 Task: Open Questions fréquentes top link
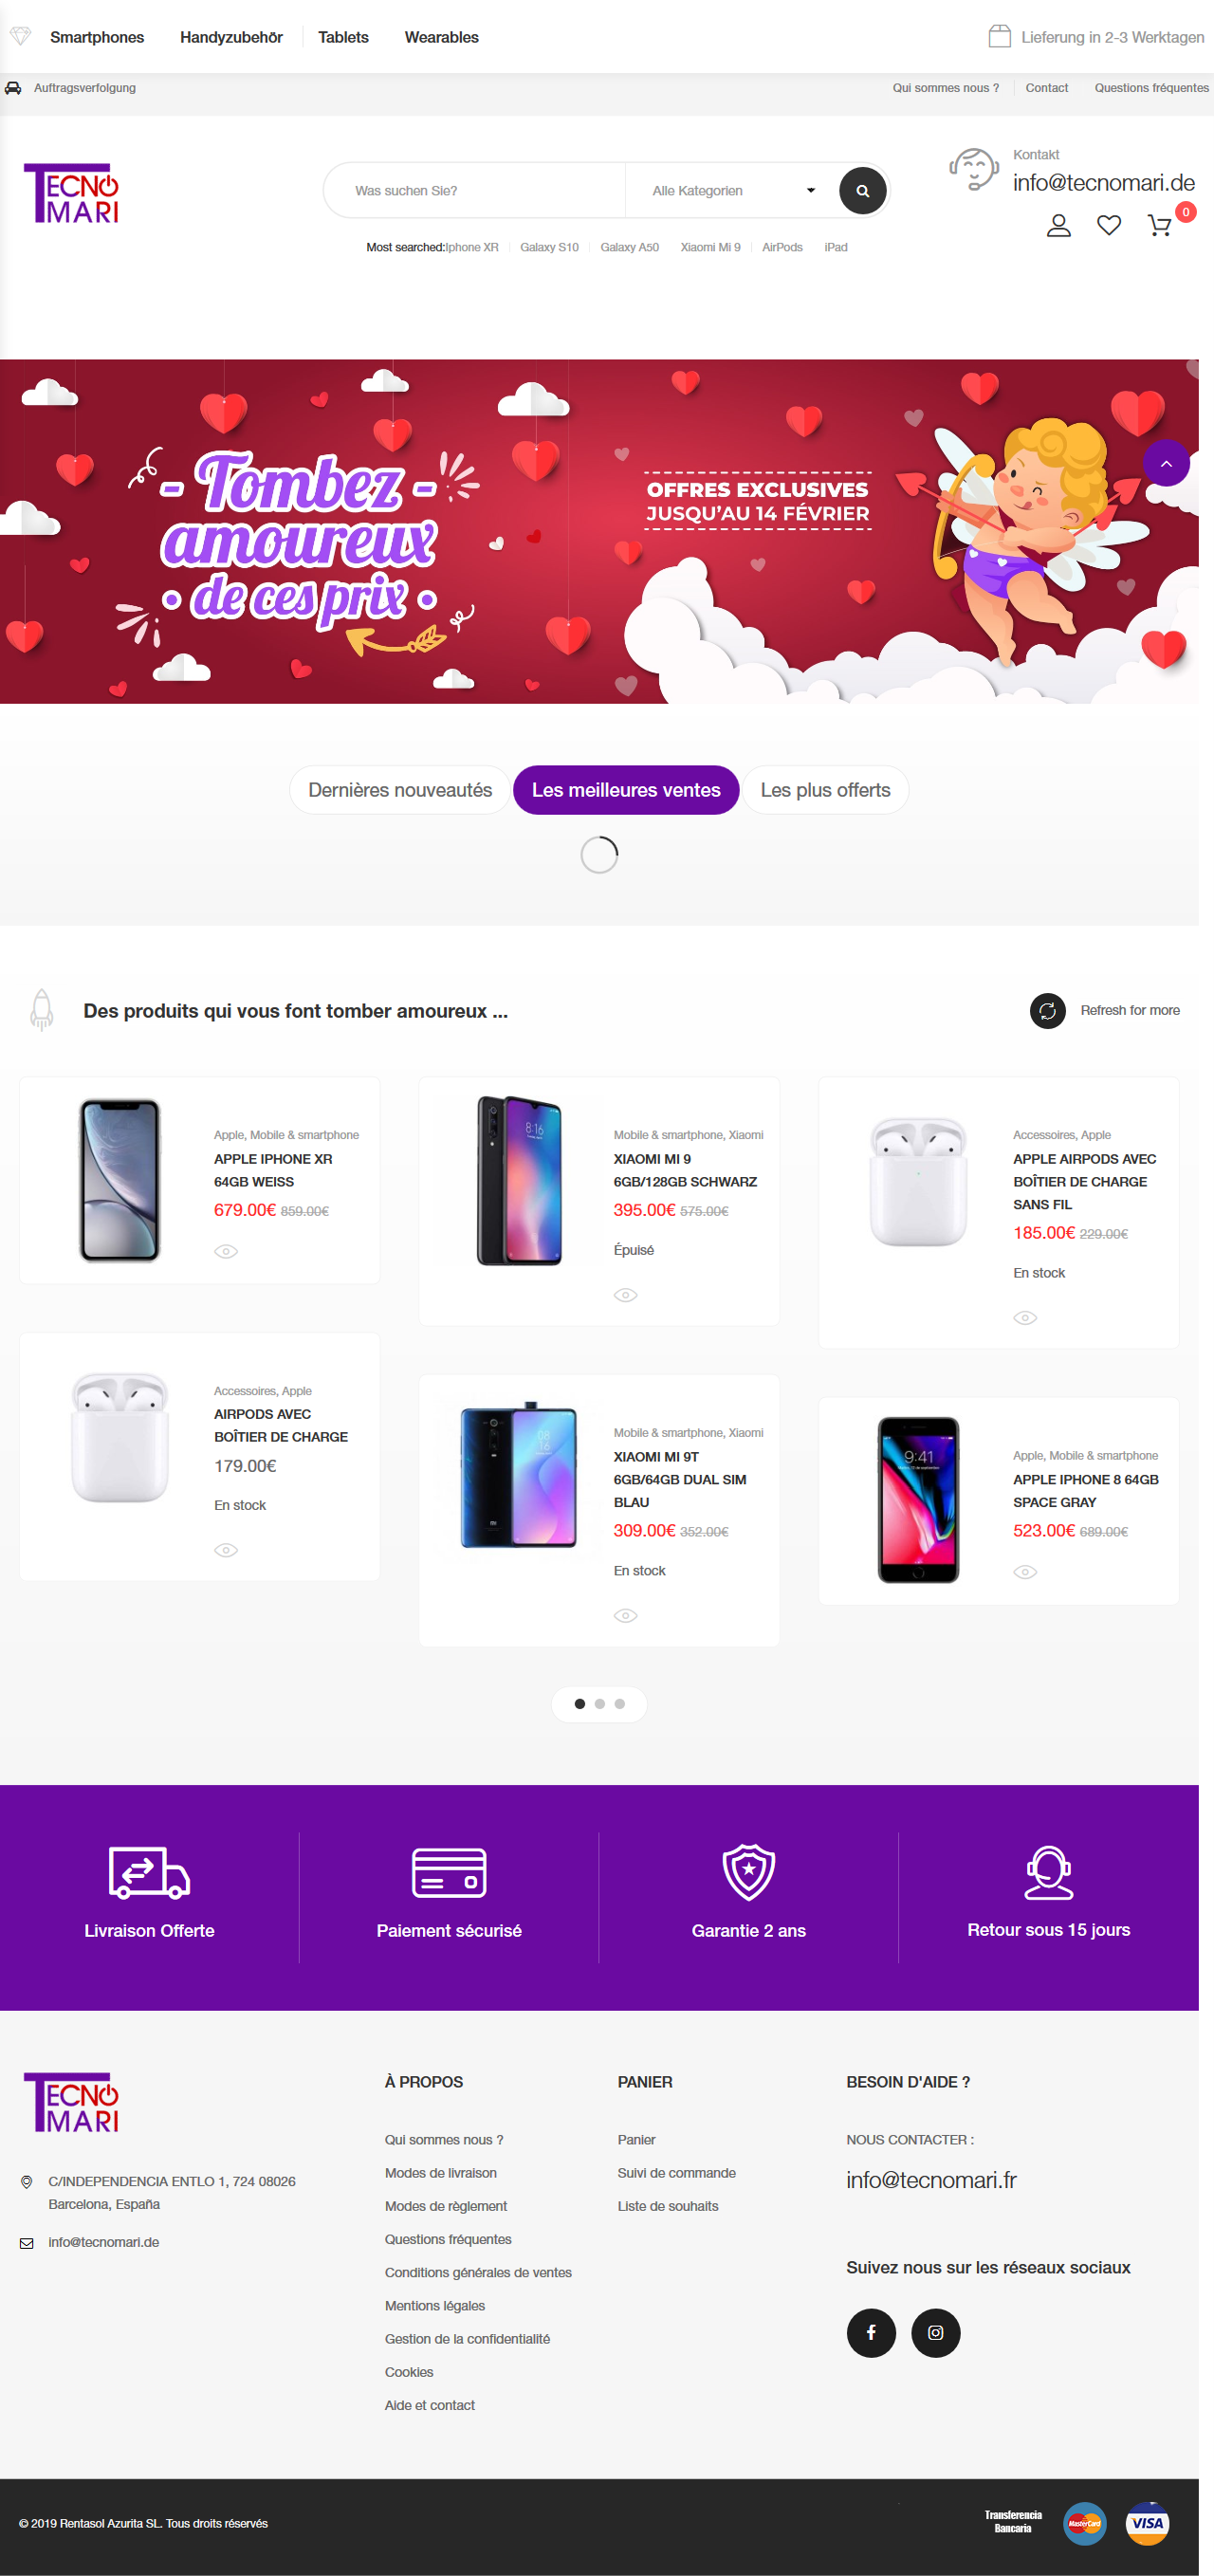click(1151, 88)
